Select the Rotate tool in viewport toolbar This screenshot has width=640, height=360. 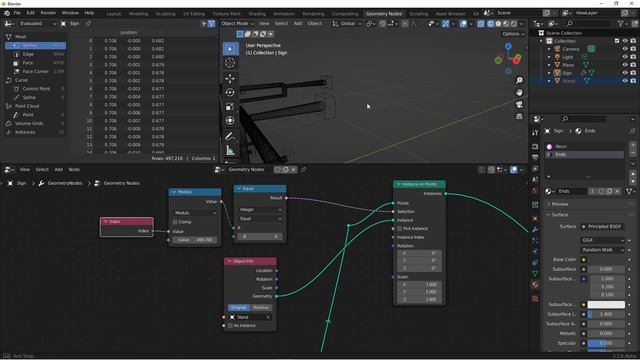click(x=230, y=92)
